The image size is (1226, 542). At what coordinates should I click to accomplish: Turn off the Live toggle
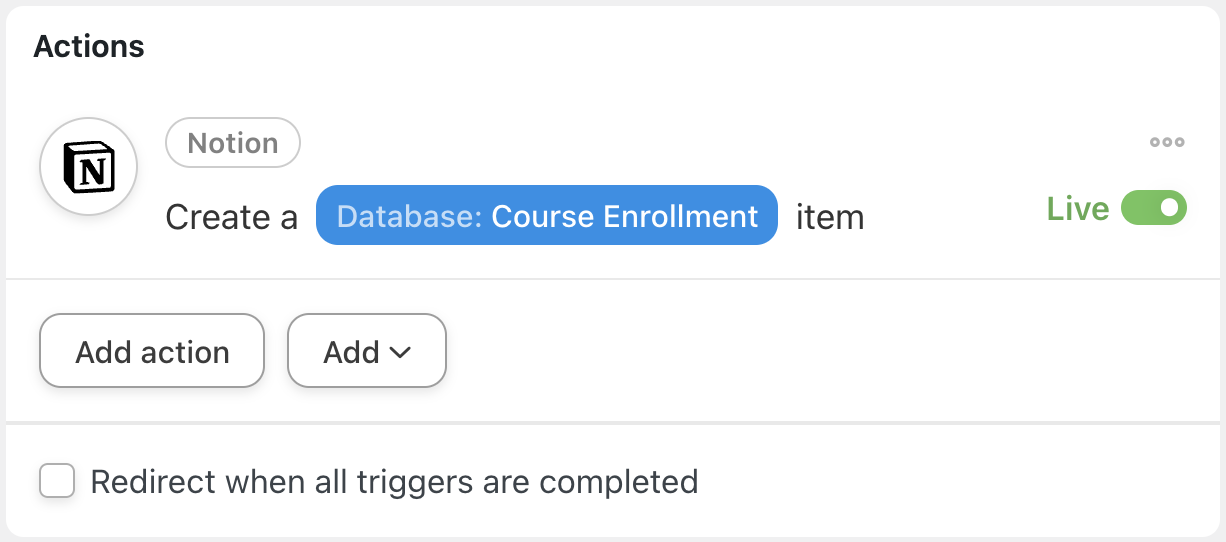pos(1154,209)
